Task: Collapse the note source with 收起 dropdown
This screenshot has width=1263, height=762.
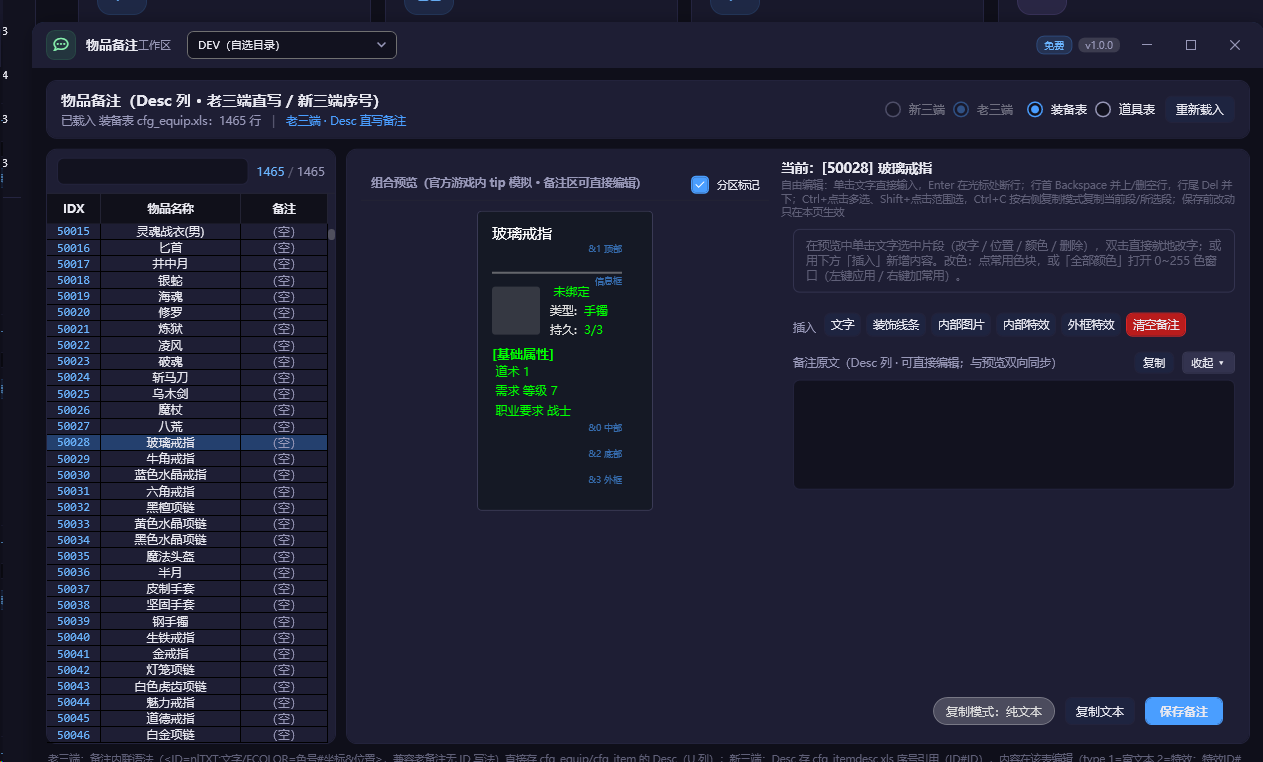Action: [1208, 363]
